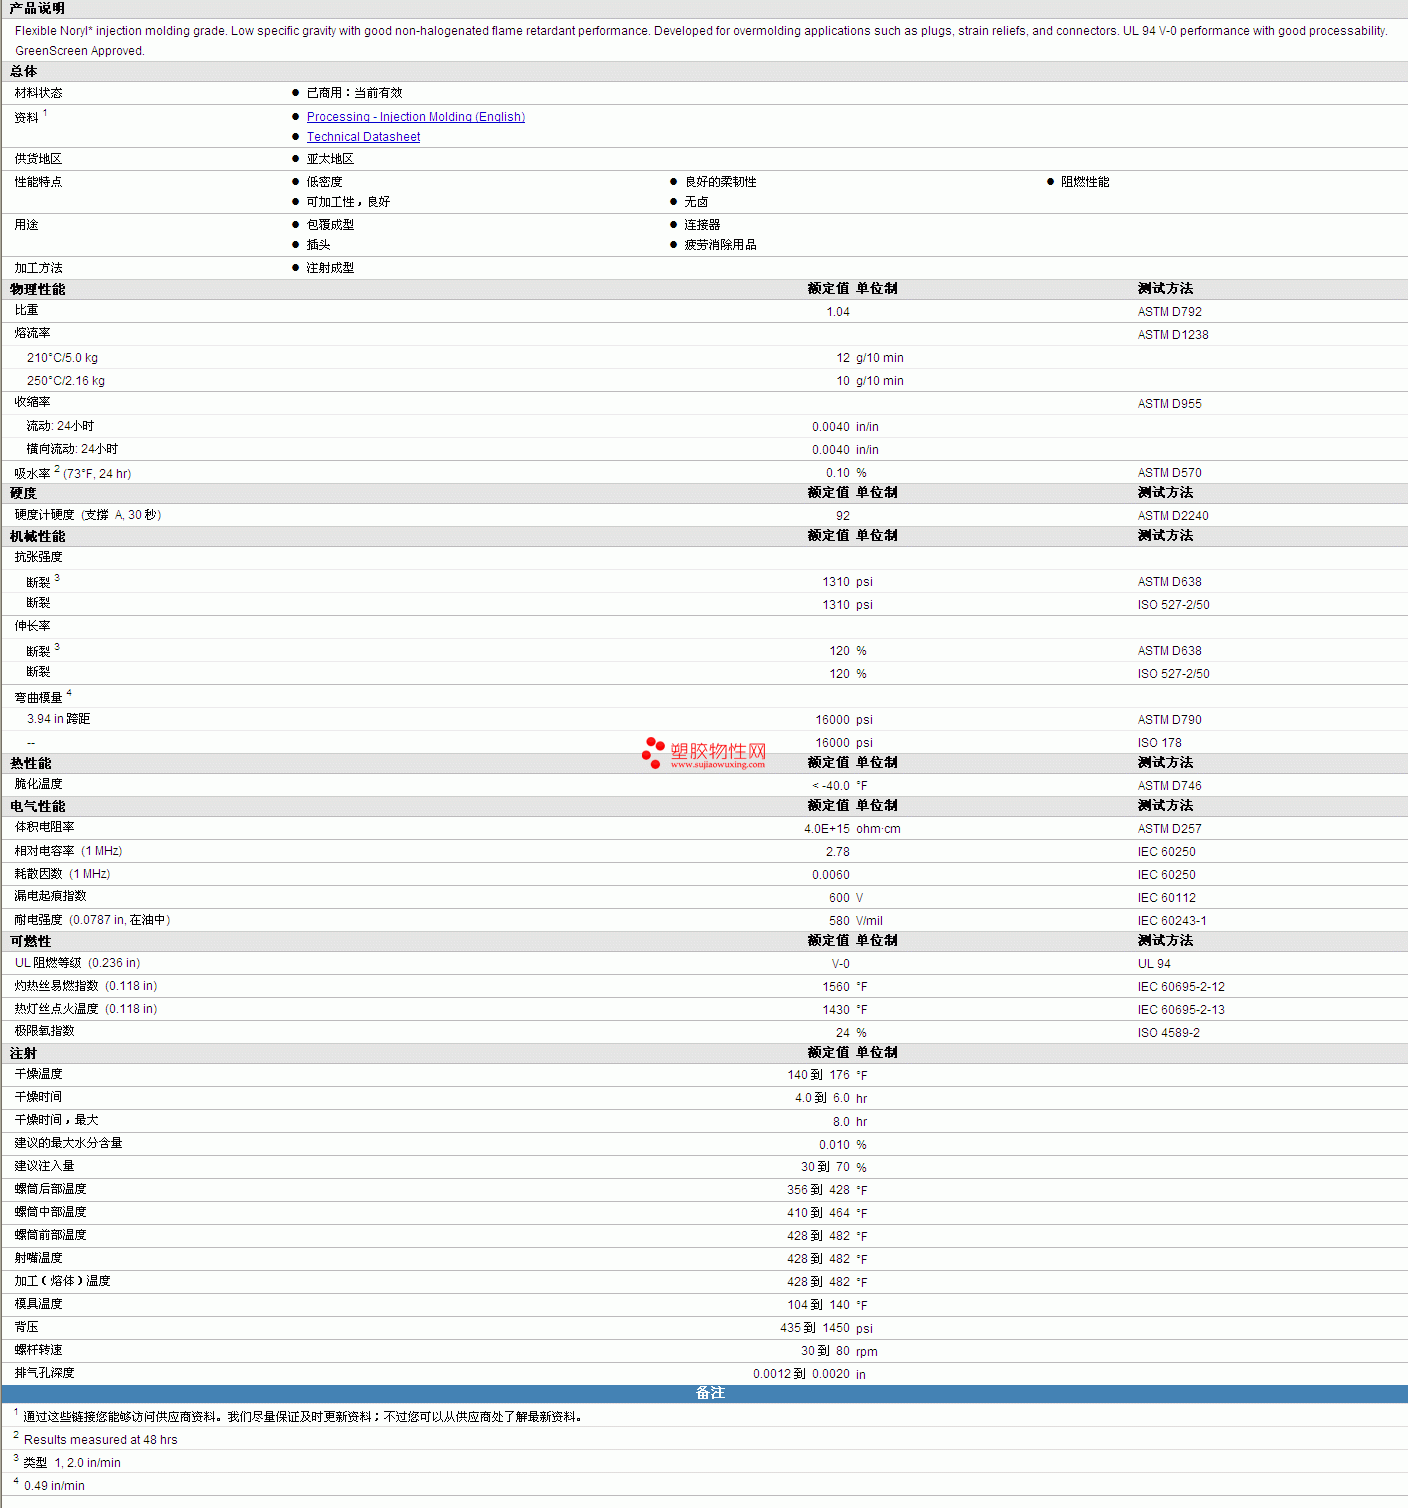The width and height of the screenshot is (1408, 1508).
Task: Click the UL 阻燃等级 (0.236 in) row label
Action: coord(77,963)
